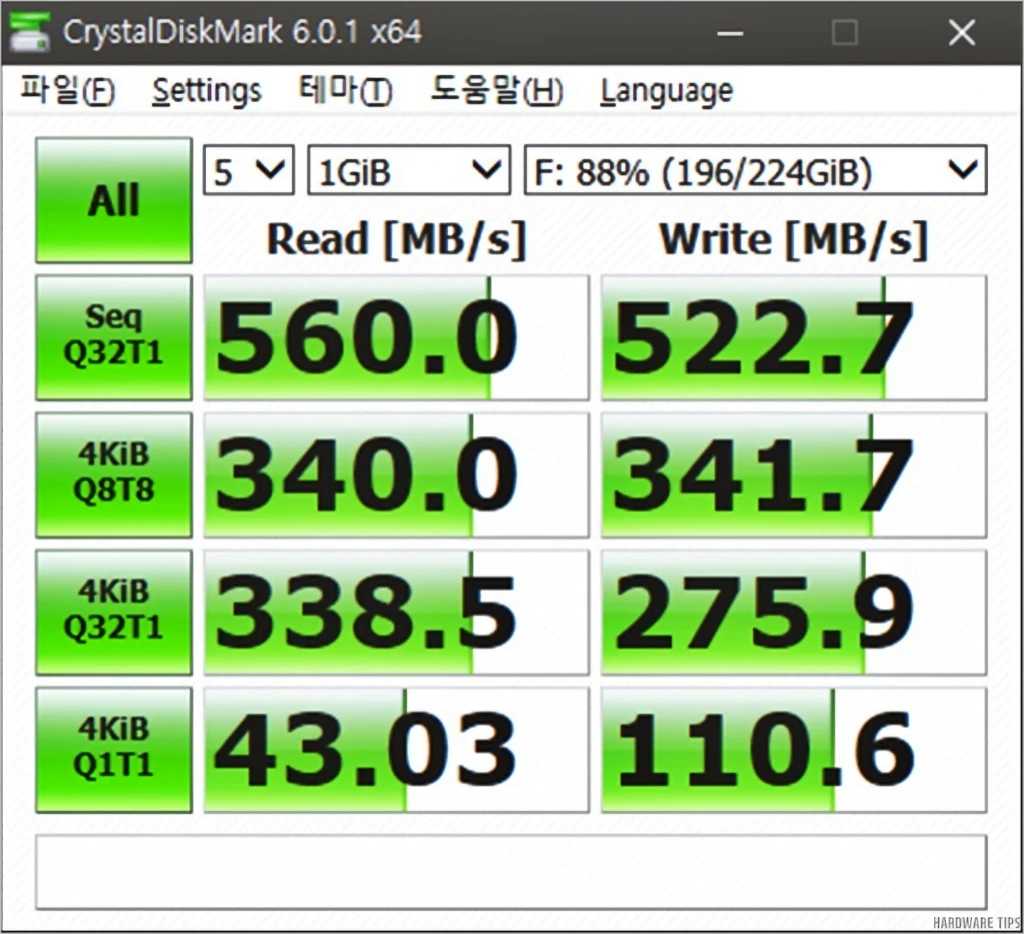Expand the test count dropdown showing 5
The image size is (1024, 934).
coord(249,170)
